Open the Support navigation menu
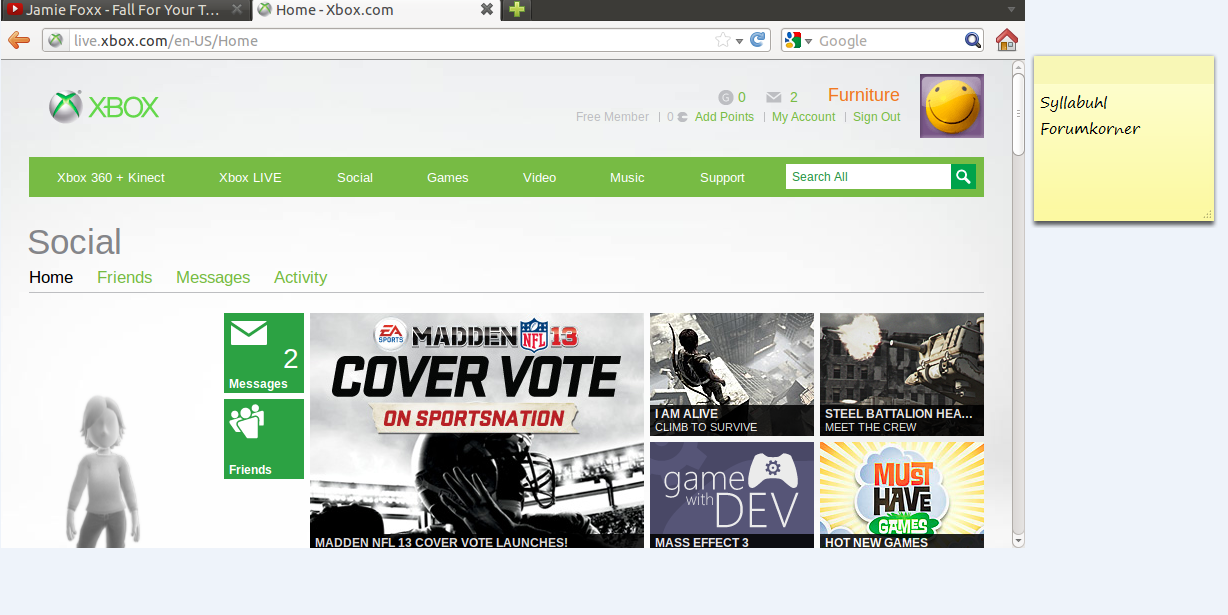The height and width of the screenshot is (615, 1228). pos(722,177)
